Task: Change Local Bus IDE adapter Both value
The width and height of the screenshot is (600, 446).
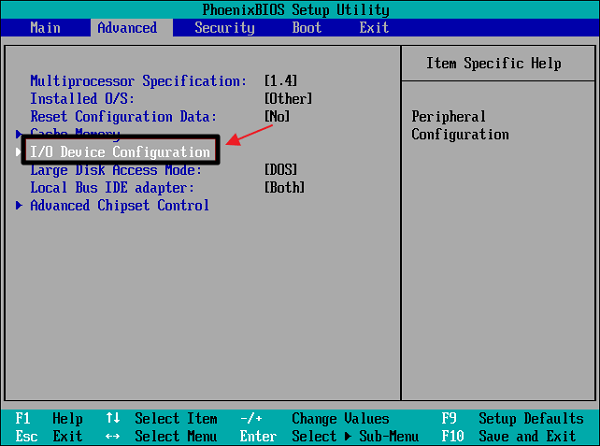Action: [284, 188]
